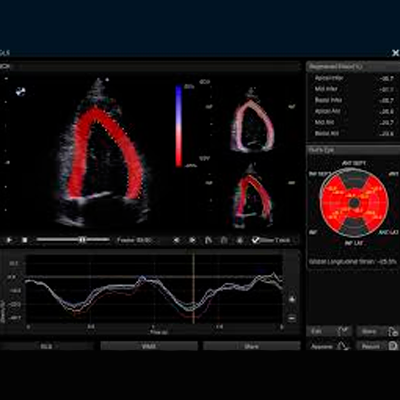Click the icon to the right of the ECG icon
400x400 pixels.
(x=224, y=240)
